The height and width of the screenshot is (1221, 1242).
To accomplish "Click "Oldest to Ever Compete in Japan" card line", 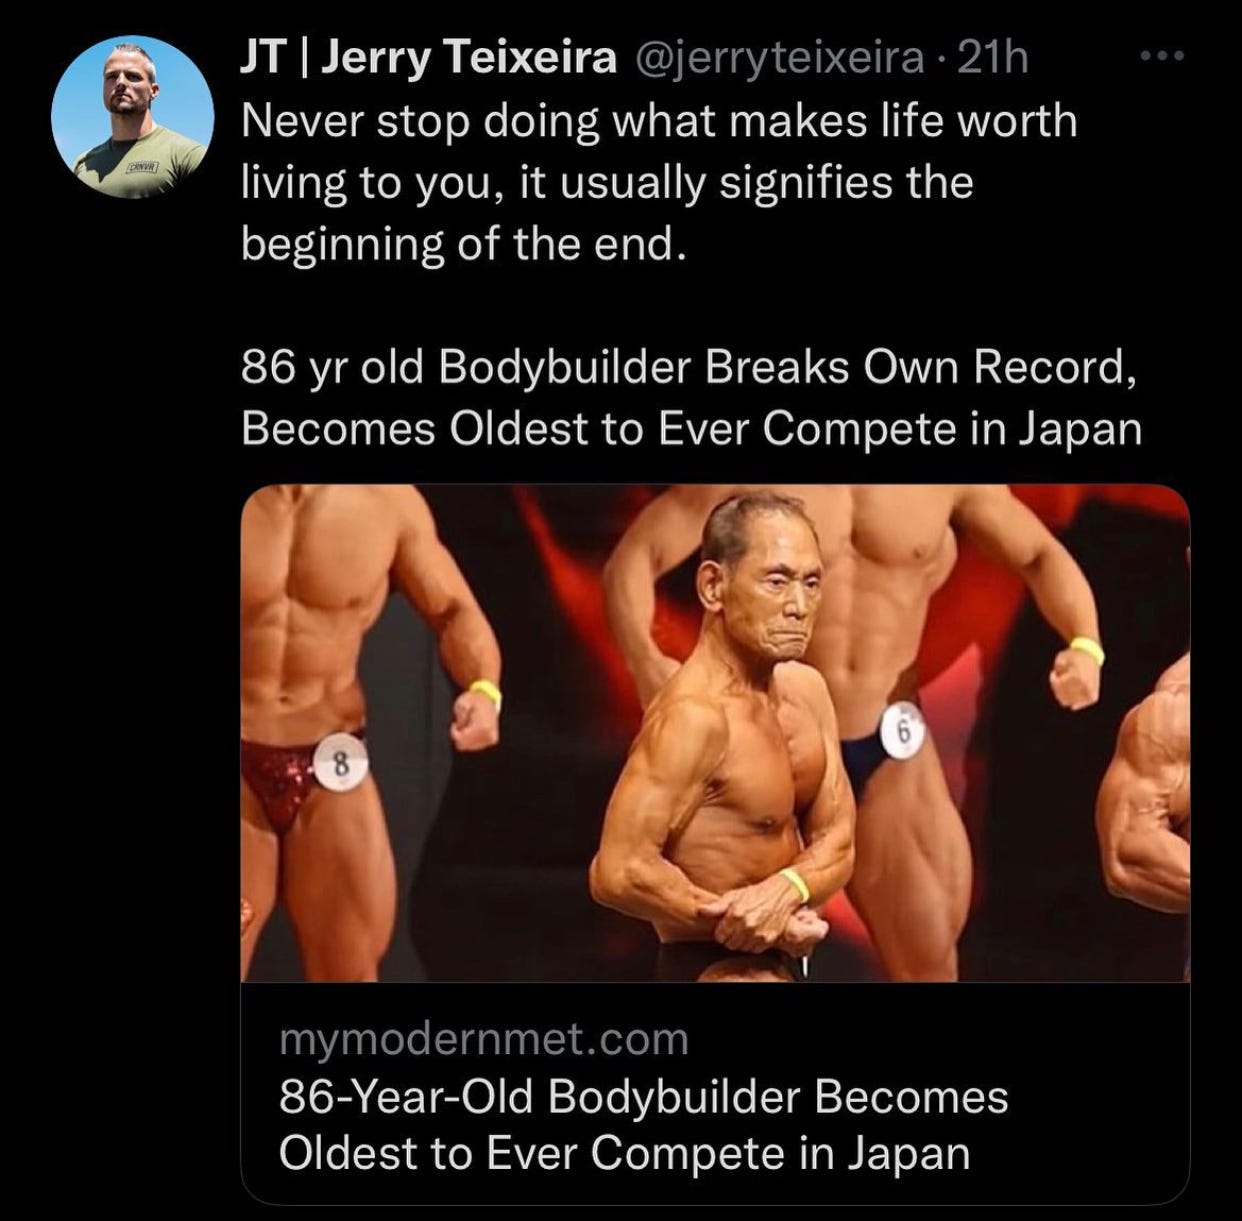I will point(624,1153).
